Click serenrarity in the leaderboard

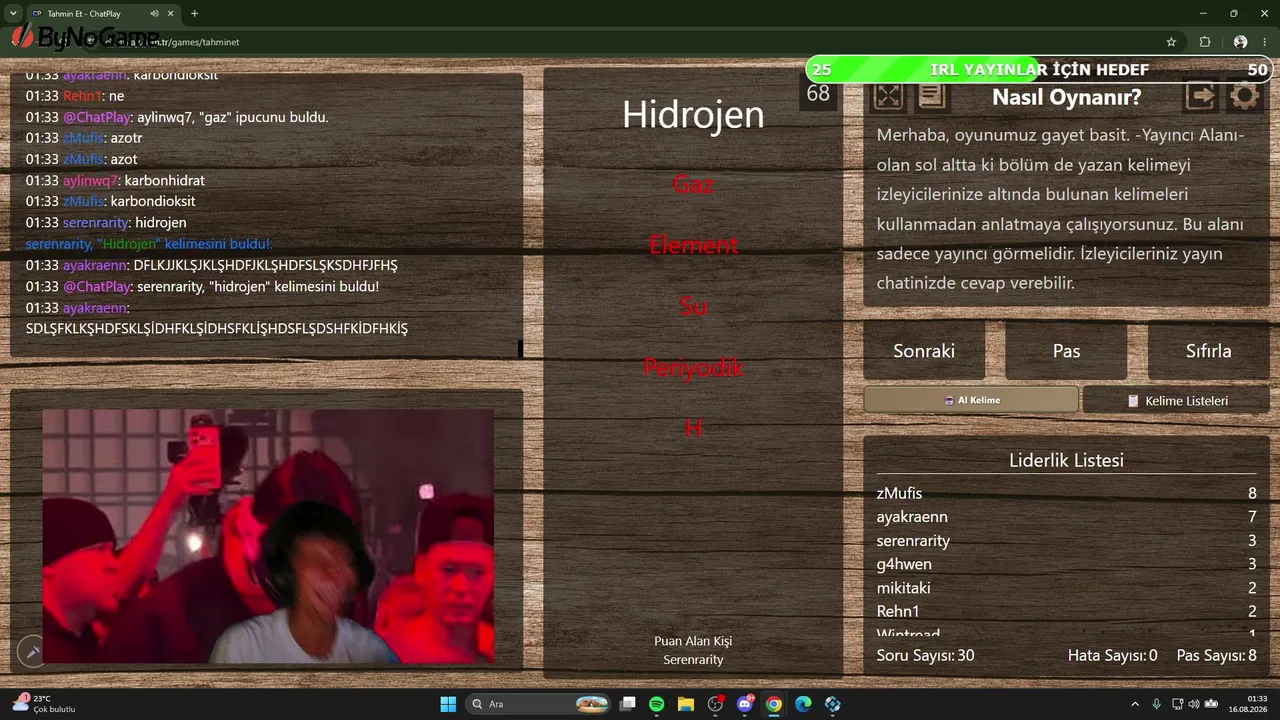click(x=913, y=541)
